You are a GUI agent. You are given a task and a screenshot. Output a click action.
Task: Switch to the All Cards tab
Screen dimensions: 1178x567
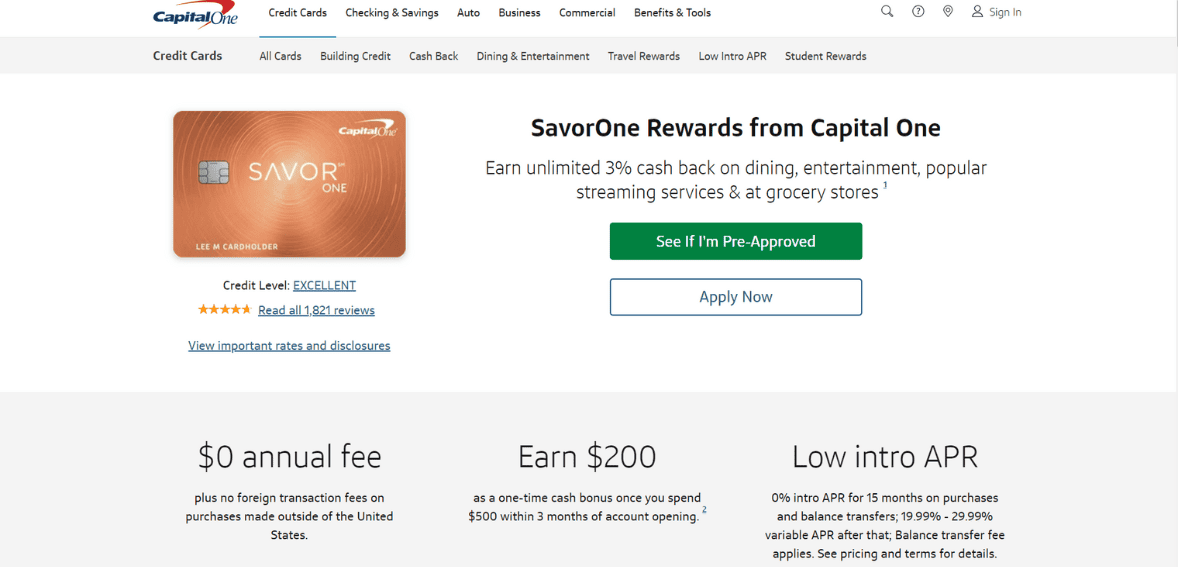click(x=280, y=56)
